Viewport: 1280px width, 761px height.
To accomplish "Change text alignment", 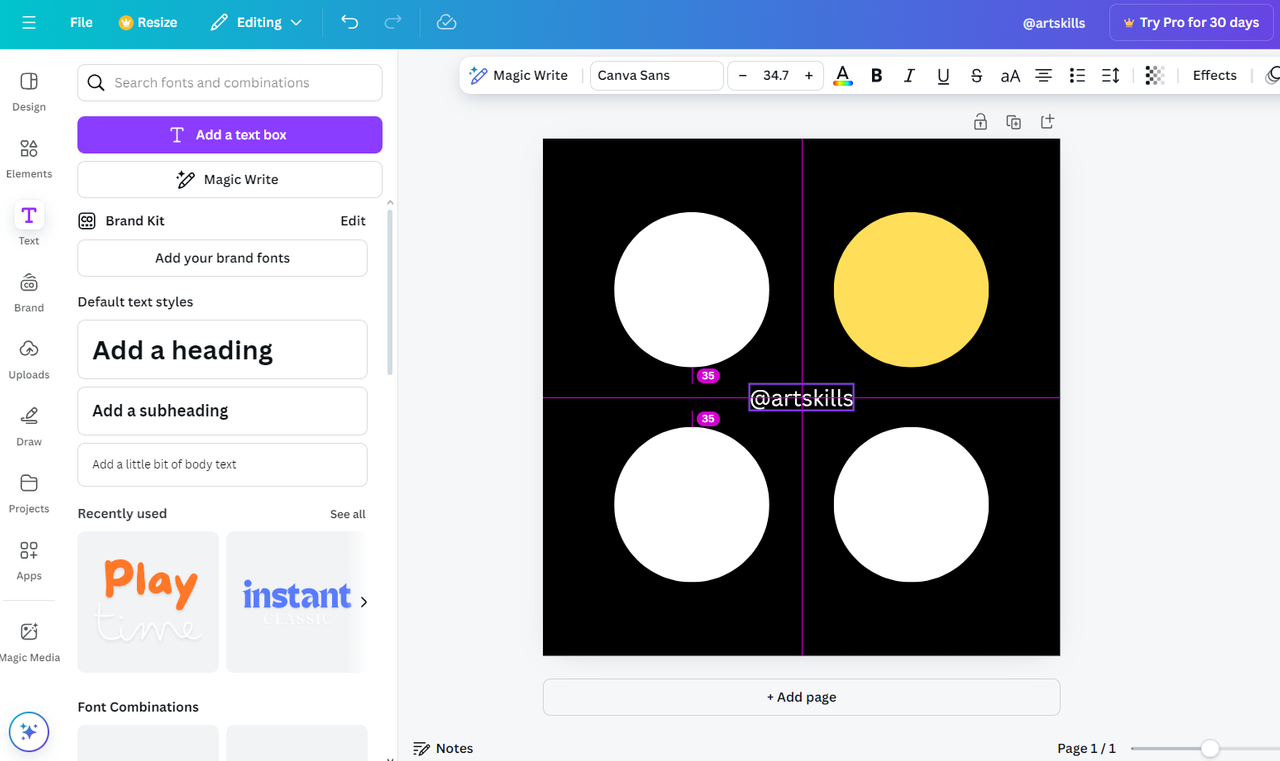I will pyautogui.click(x=1043, y=75).
